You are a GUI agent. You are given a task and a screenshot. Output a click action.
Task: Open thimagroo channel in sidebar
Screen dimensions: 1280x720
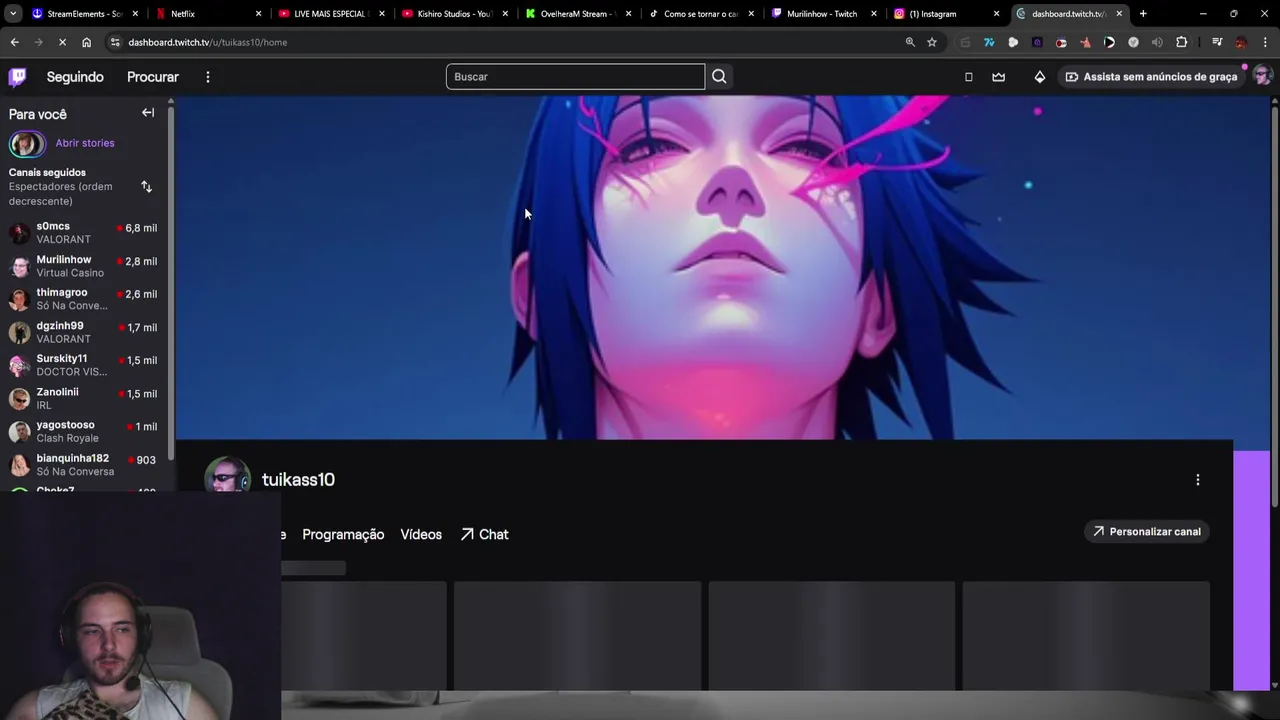85,299
